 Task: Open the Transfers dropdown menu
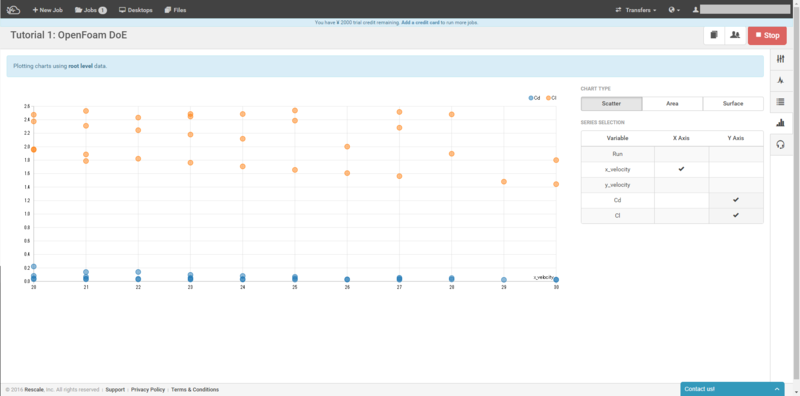(x=636, y=10)
